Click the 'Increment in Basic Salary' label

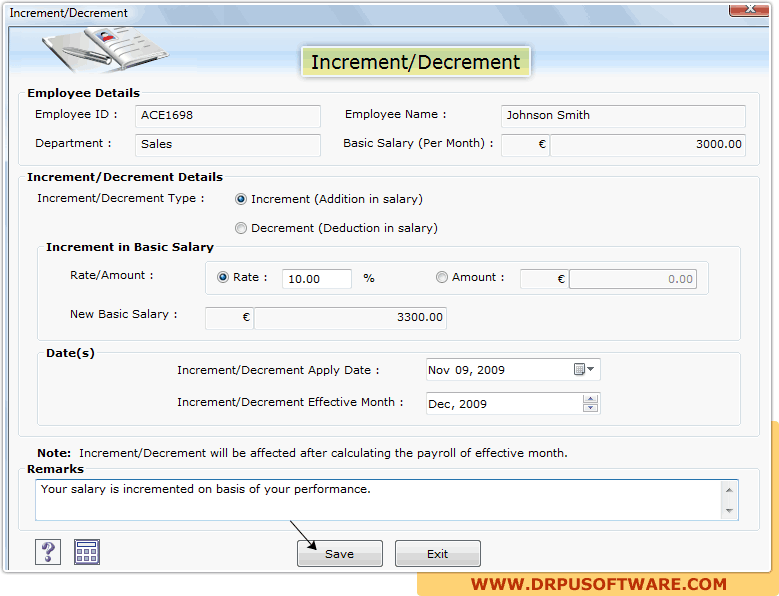[x=130, y=247]
